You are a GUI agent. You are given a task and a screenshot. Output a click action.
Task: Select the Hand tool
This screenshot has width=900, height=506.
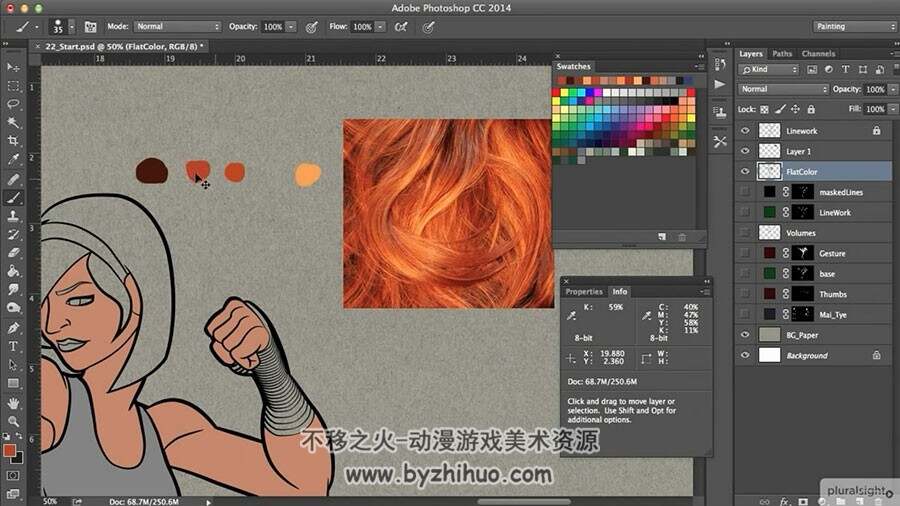pos(13,403)
